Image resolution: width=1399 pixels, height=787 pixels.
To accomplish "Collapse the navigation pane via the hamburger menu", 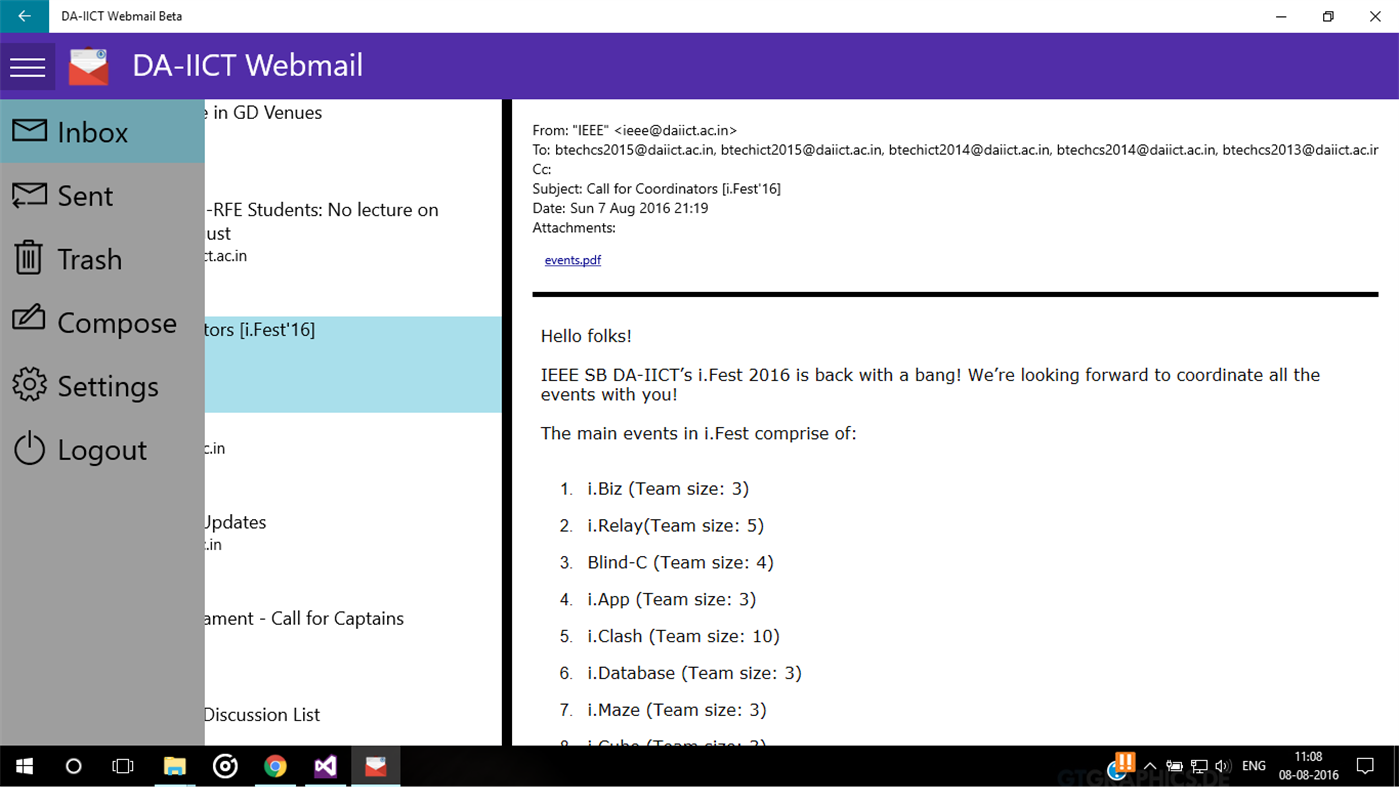I will tap(27, 66).
